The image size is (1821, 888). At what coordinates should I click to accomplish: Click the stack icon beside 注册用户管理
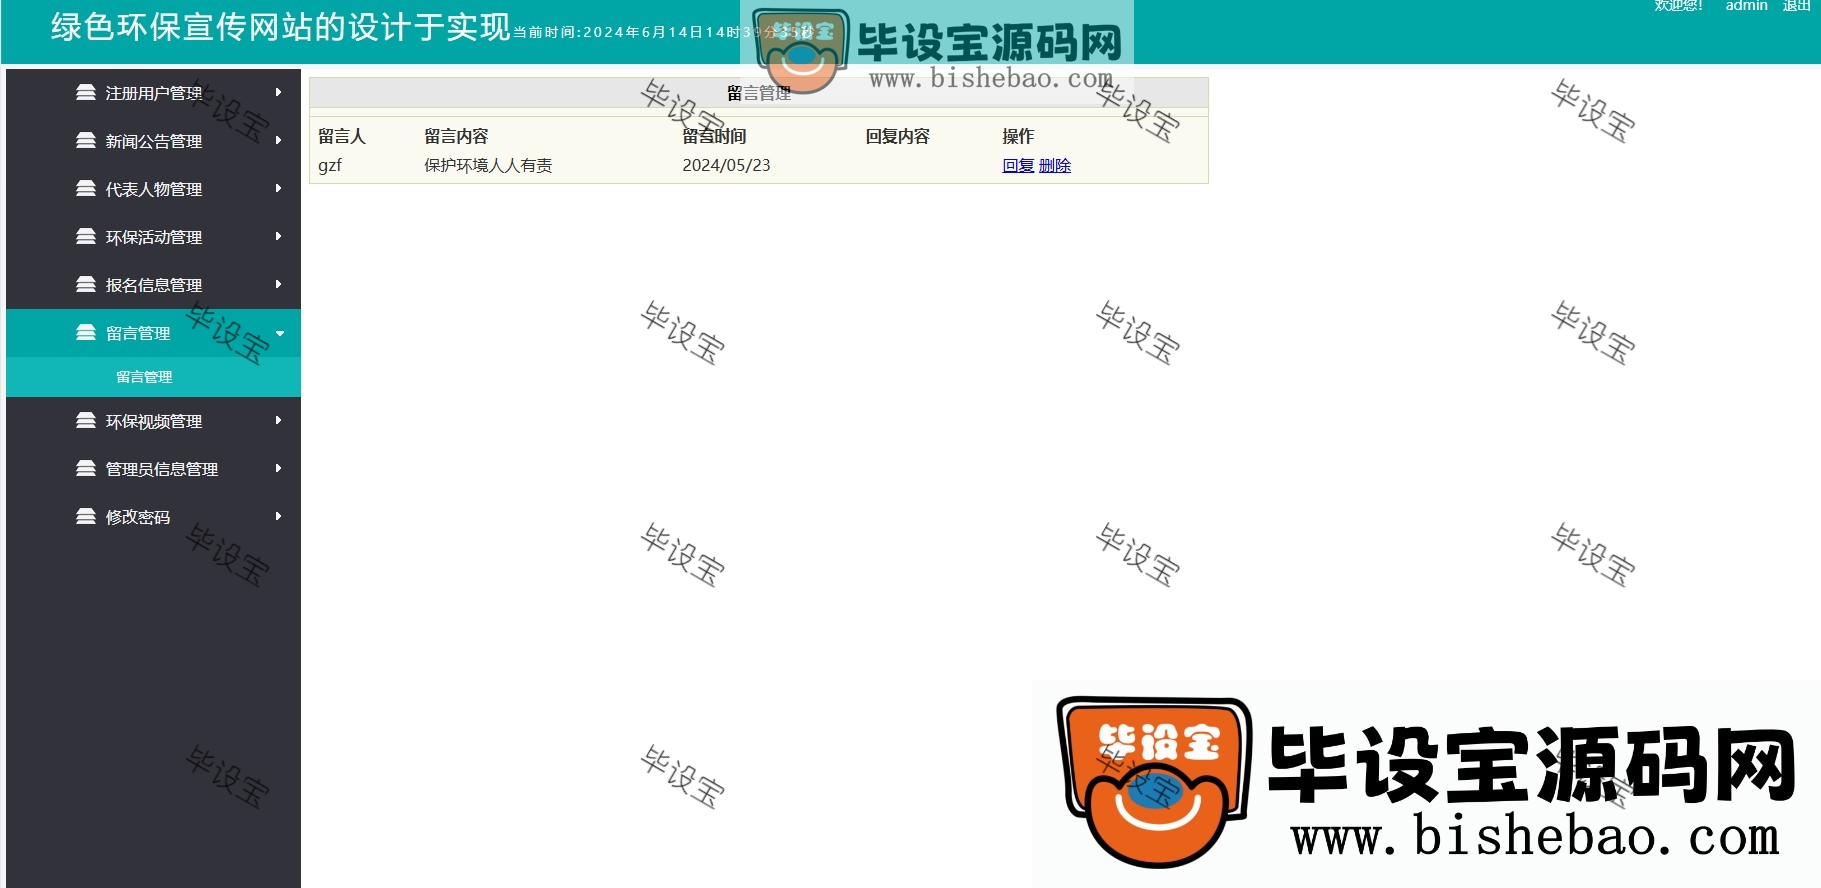(x=86, y=92)
